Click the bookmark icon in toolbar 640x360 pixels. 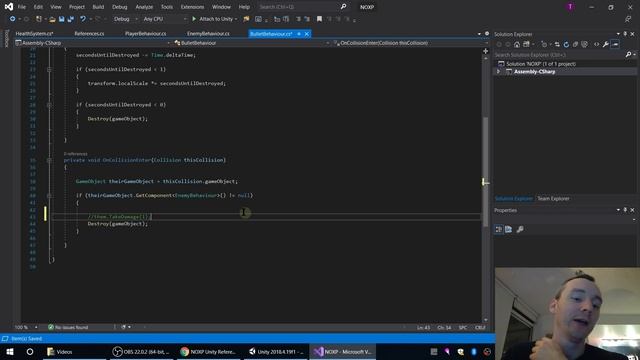pos(319,19)
